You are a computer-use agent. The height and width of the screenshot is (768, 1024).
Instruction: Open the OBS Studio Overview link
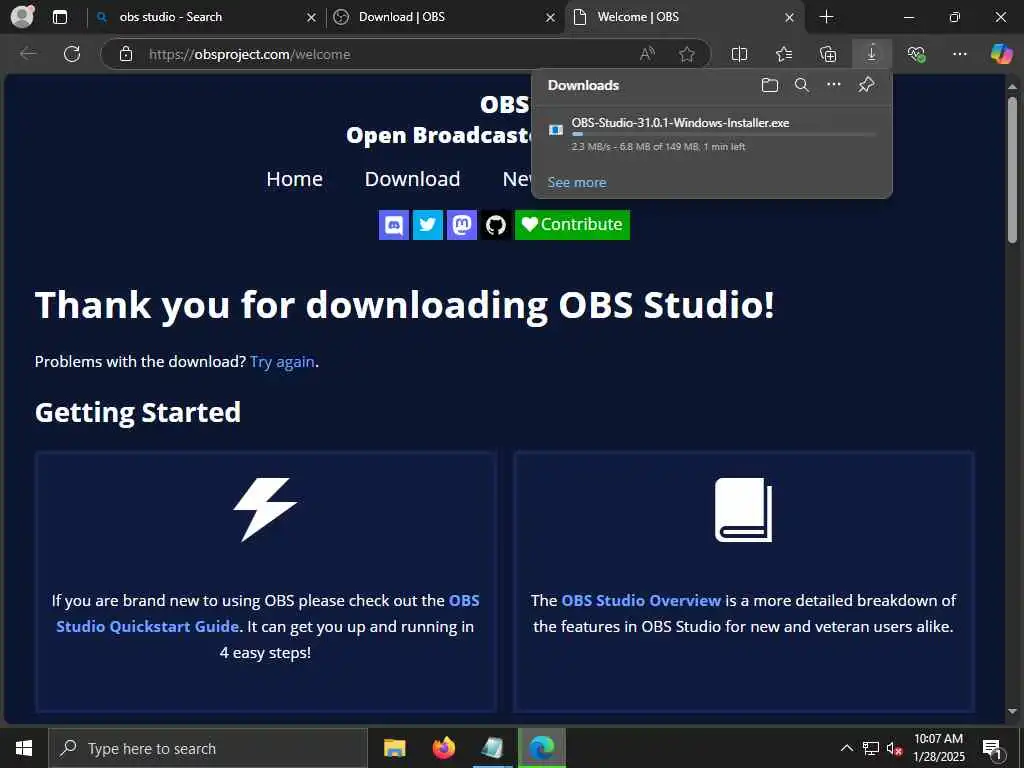[x=641, y=600]
